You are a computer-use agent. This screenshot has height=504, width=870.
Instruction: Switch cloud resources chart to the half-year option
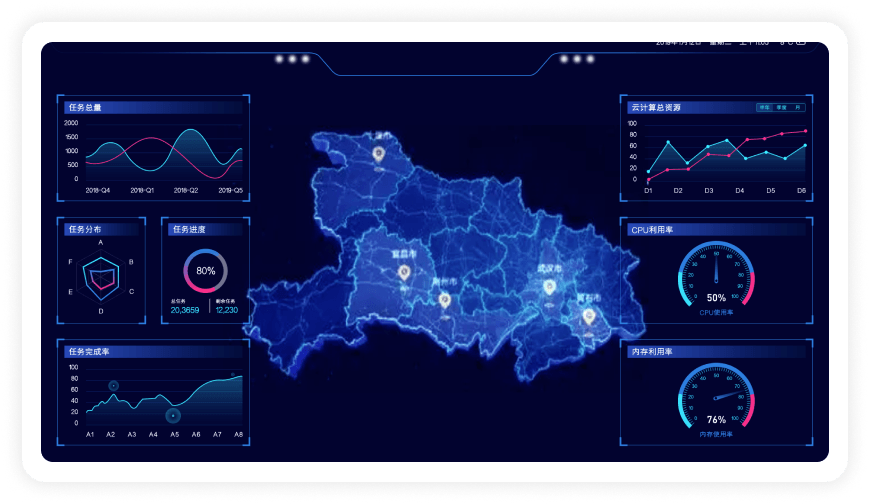764,107
